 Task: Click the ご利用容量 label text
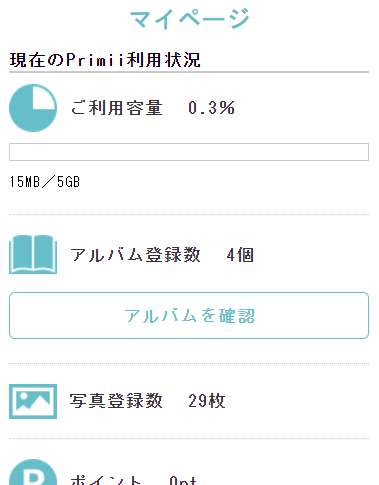(x=116, y=108)
